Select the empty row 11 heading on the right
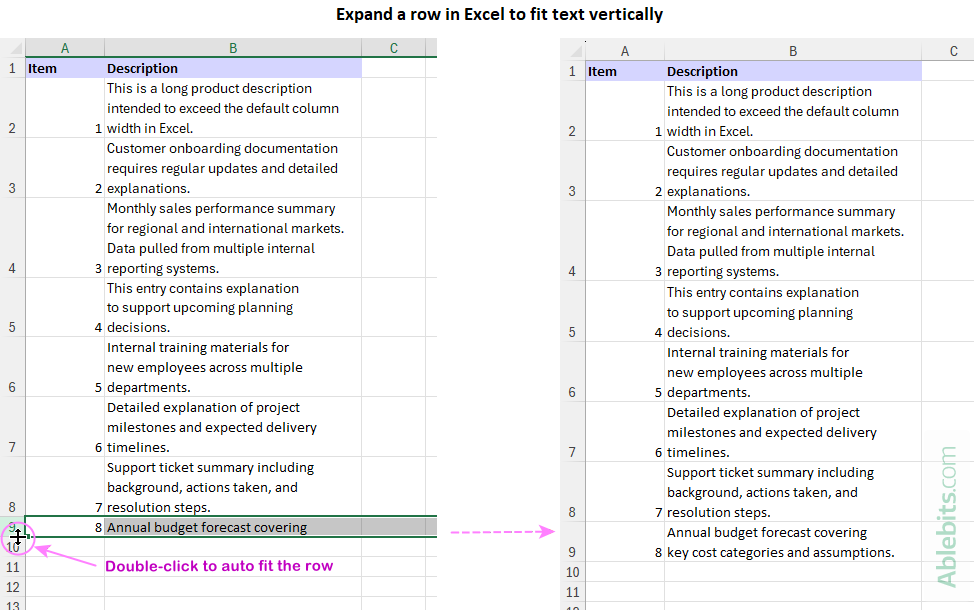The height and width of the screenshot is (610, 974). coord(572,592)
